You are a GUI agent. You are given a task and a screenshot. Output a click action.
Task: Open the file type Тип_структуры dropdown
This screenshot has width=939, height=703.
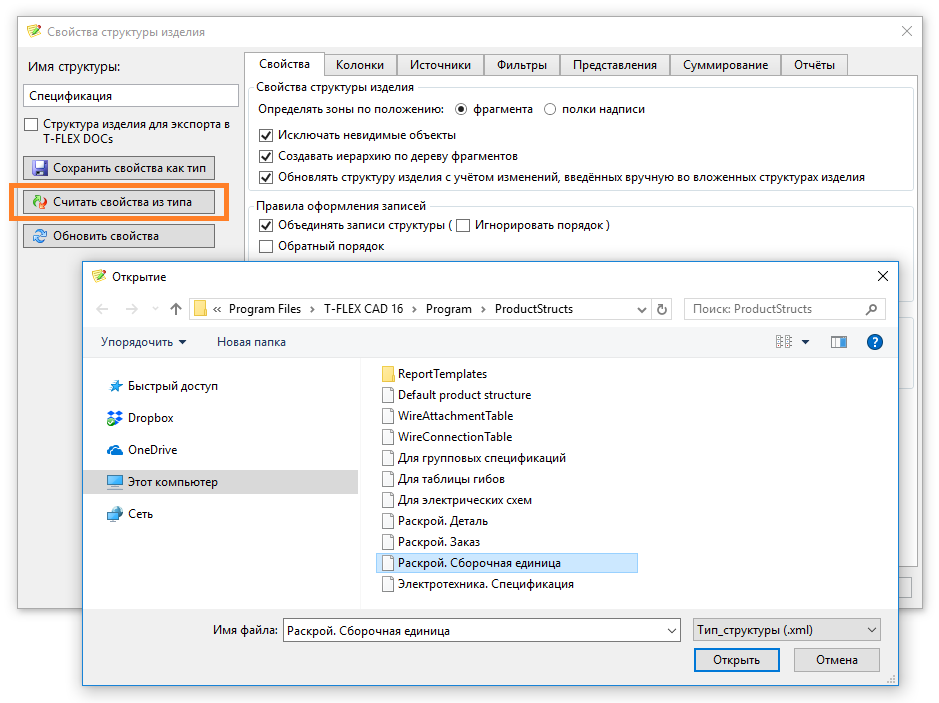pyautogui.click(x=786, y=630)
